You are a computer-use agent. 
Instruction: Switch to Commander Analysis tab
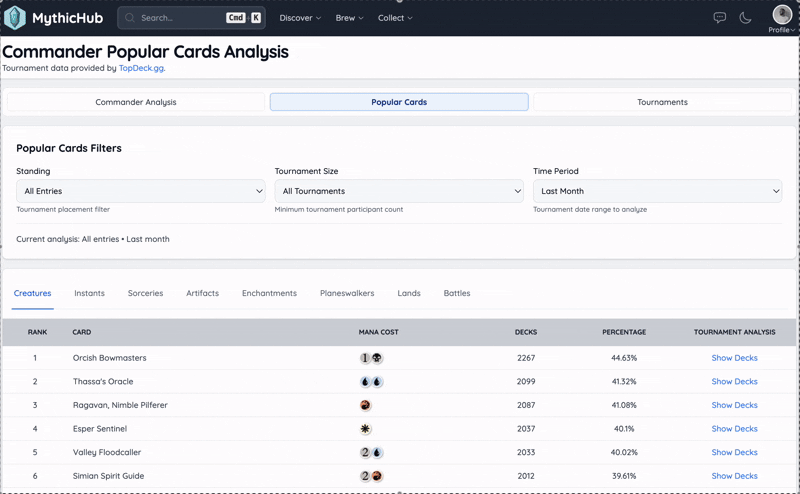click(x=136, y=102)
